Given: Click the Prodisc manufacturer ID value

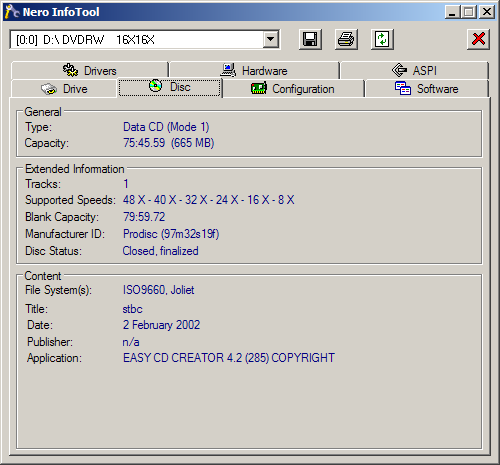Looking at the screenshot, I should click(x=171, y=234).
